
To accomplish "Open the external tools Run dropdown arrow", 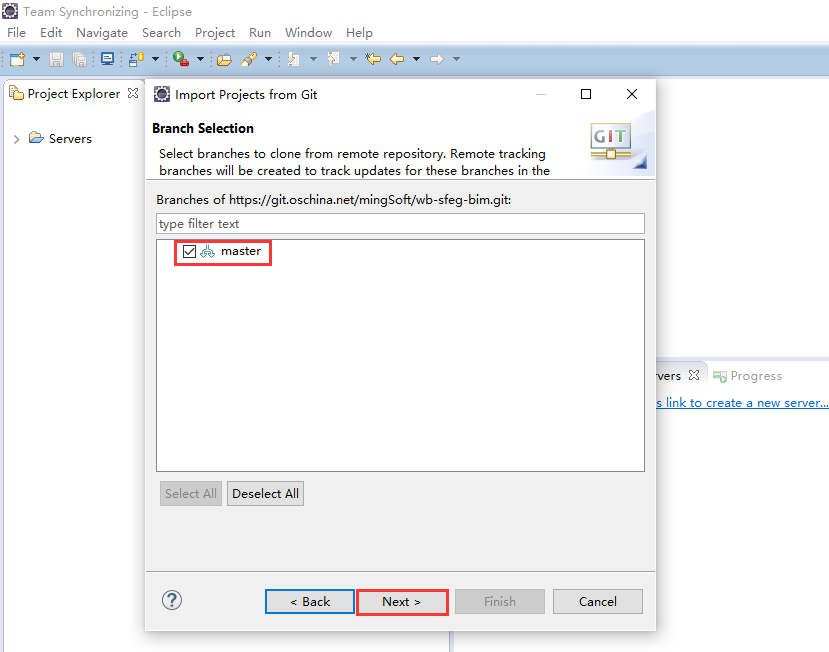I will click(x=200, y=59).
